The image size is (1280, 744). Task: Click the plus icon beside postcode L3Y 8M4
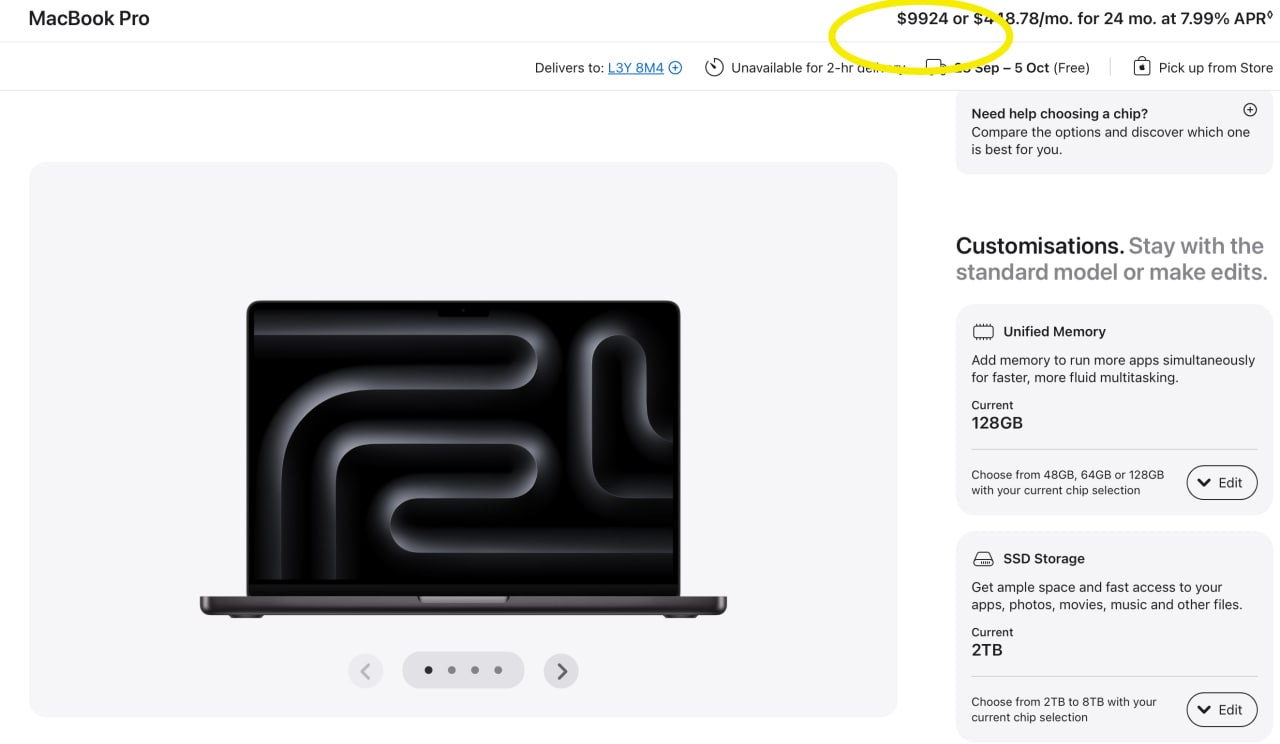pyautogui.click(x=675, y=68)
